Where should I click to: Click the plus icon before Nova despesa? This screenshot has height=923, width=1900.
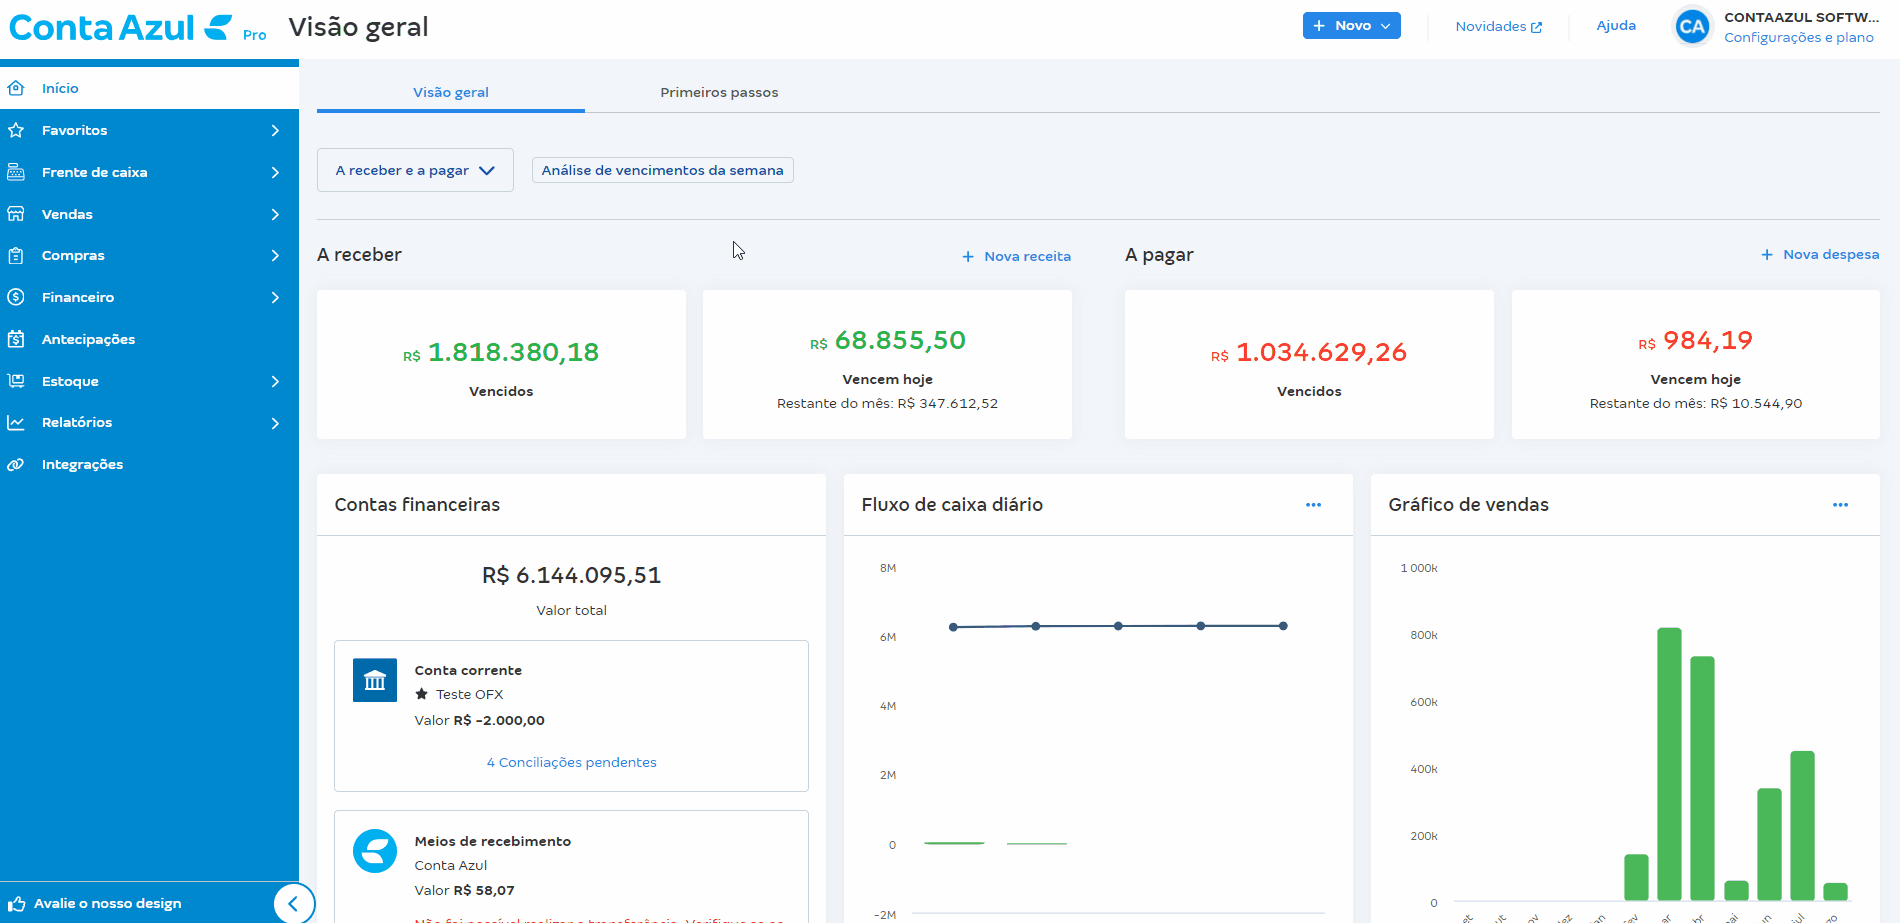pos(1767,255)
